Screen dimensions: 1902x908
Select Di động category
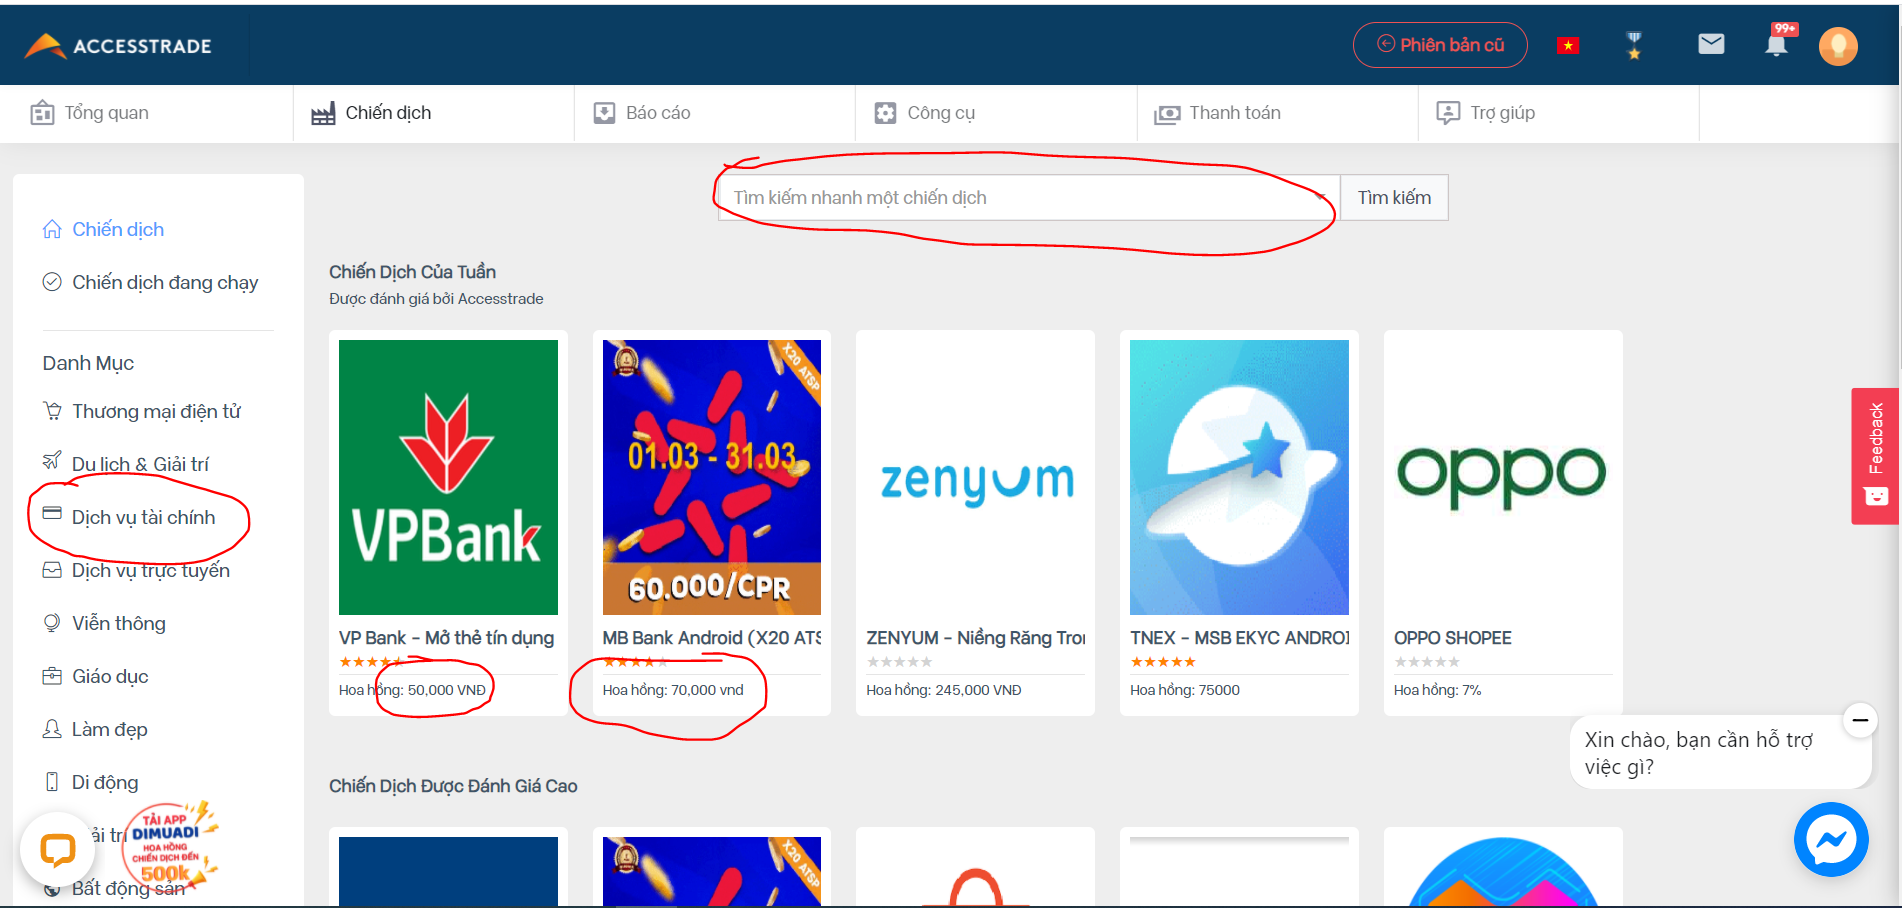point(105,782)
